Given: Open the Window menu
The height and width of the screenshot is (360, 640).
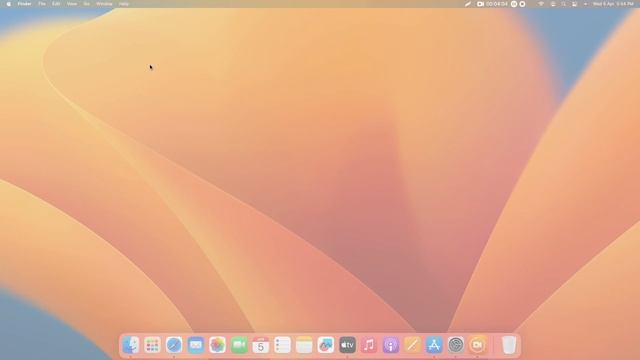Looking at the screenshot, I should click(x=104, y=4).
